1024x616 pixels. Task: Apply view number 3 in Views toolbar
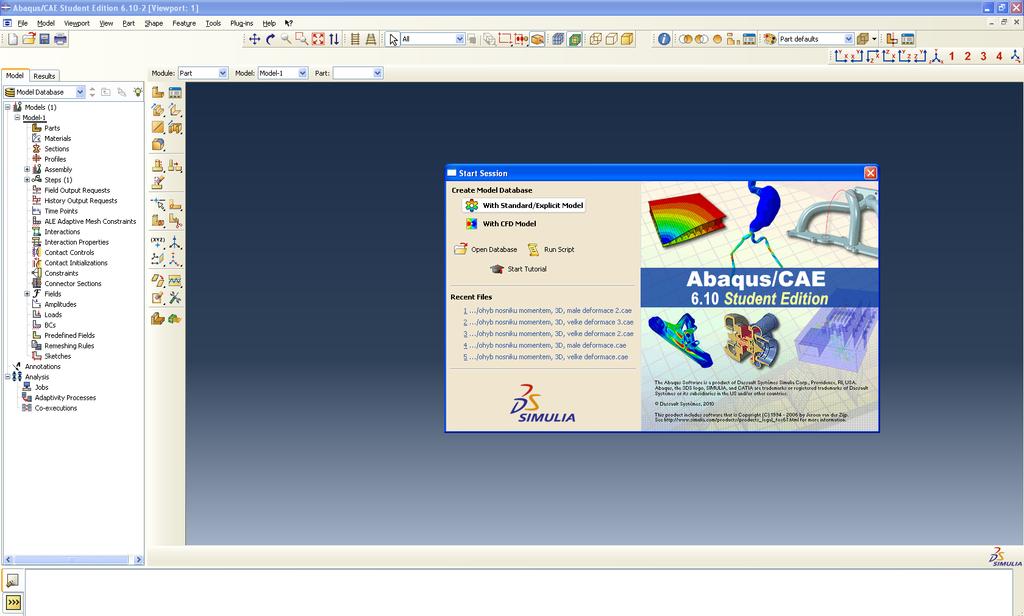[984, 56]
